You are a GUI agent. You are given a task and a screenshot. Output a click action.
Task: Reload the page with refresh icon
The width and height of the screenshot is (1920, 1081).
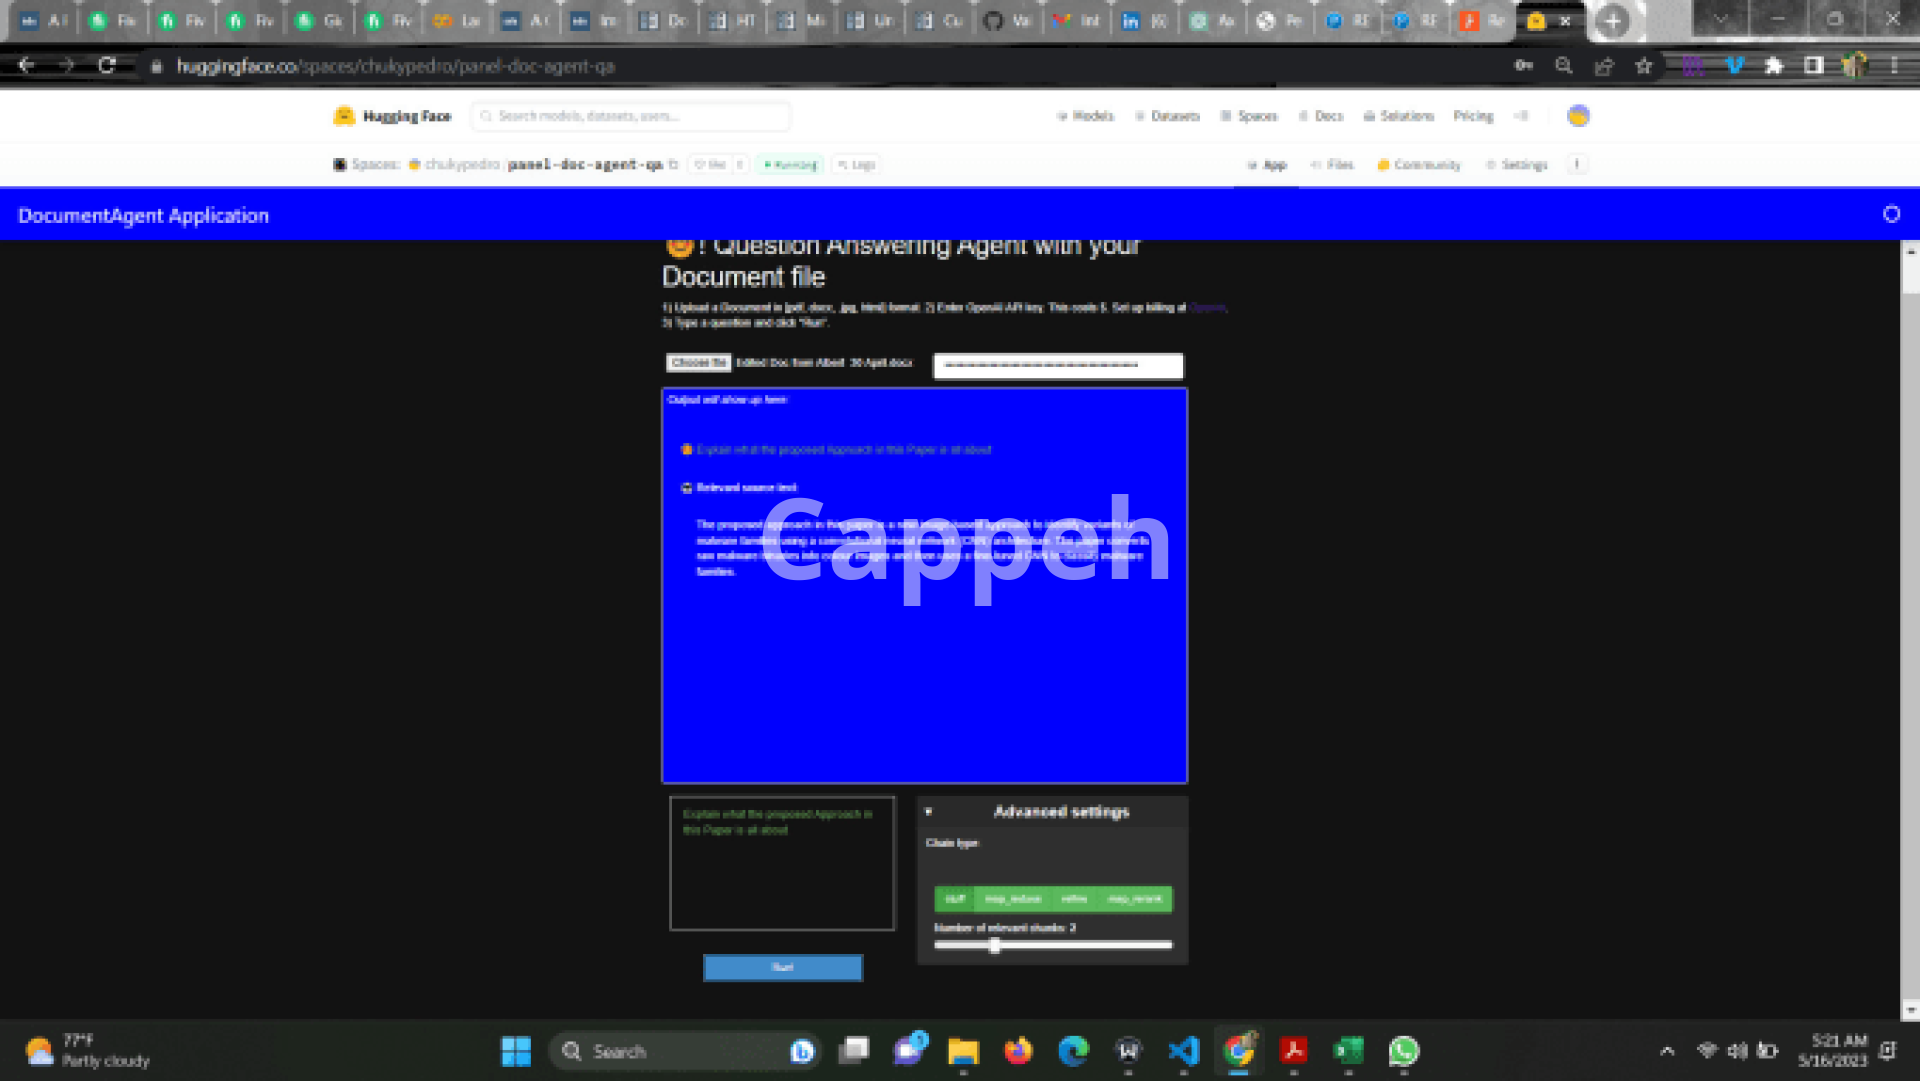click(x=107, y=66)
